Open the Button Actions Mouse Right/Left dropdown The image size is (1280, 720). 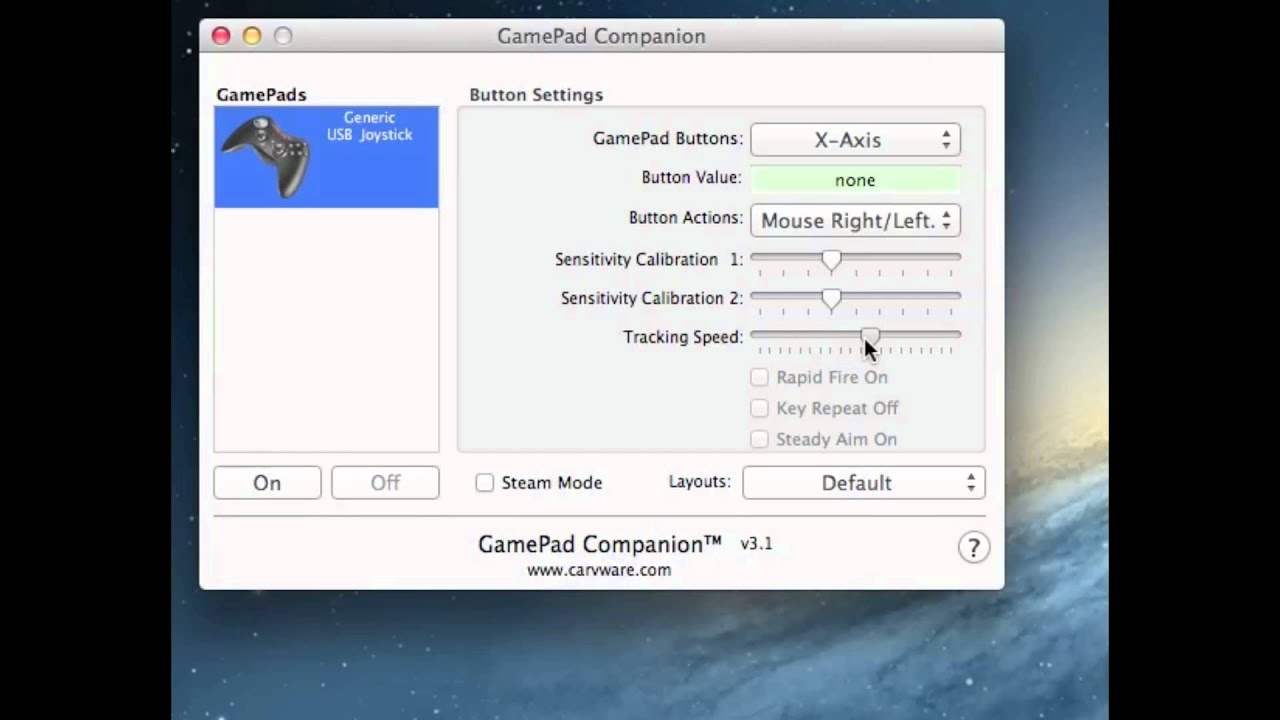coord(855,220)
